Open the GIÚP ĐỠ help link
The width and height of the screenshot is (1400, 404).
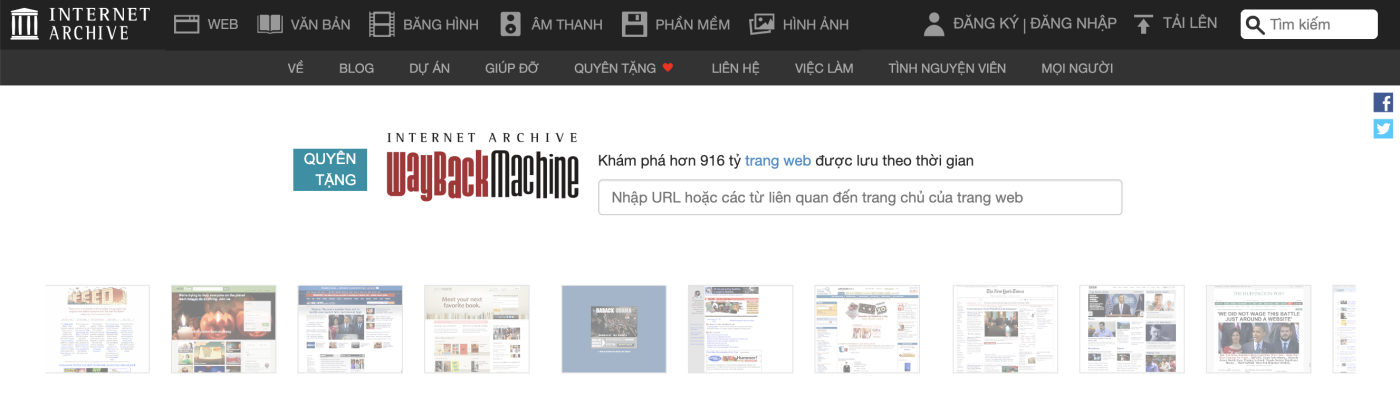512,68
